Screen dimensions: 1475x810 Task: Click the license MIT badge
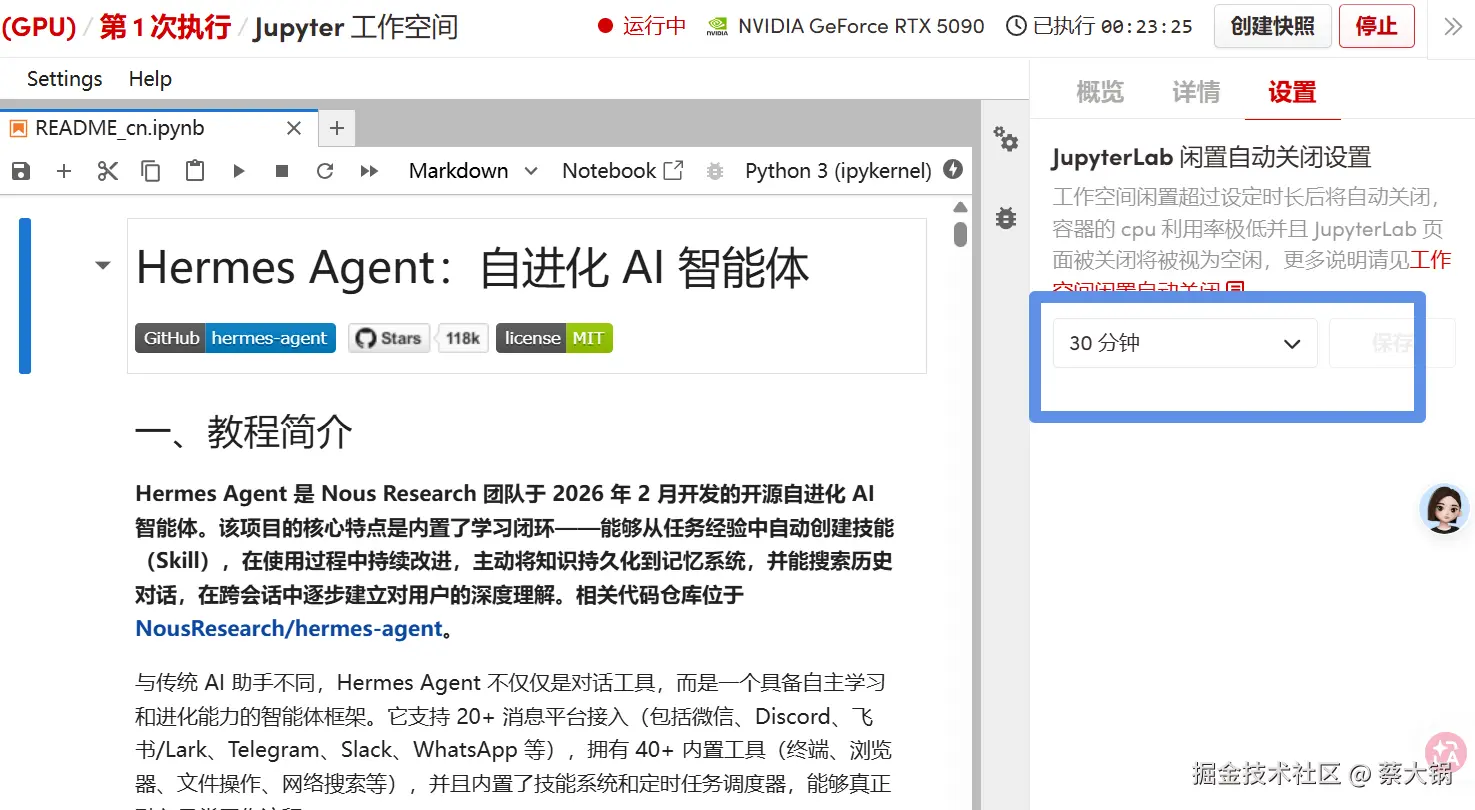554,338
